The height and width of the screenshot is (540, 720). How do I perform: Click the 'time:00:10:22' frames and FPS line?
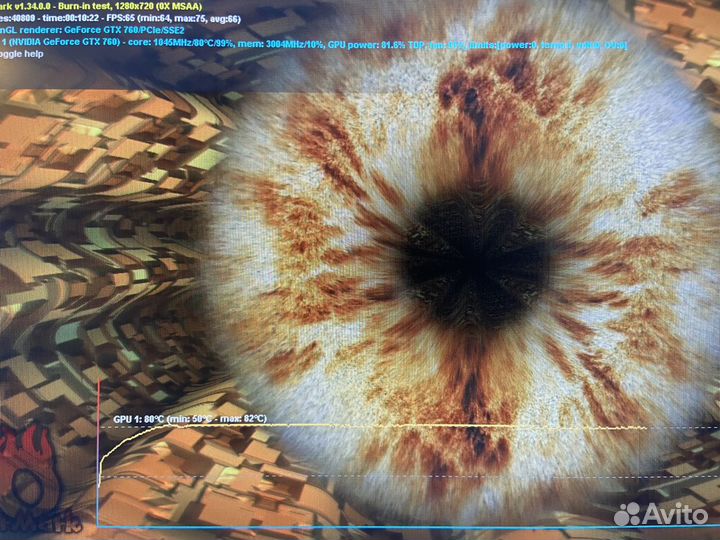coord(120,19)
